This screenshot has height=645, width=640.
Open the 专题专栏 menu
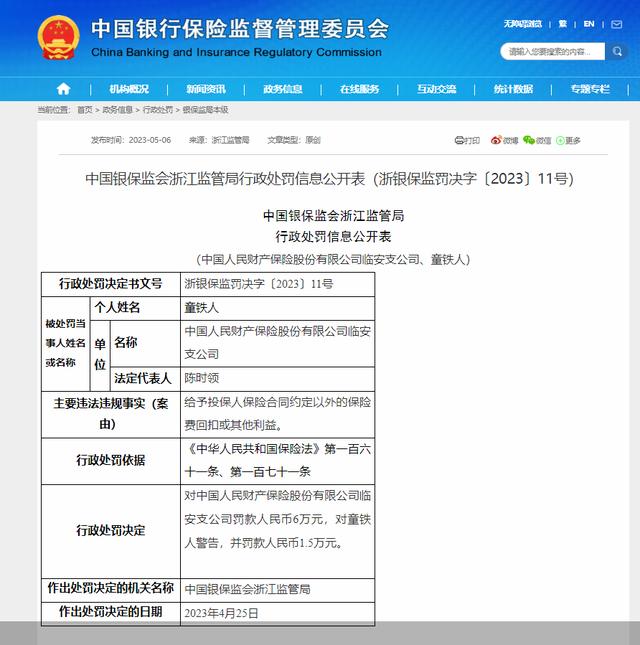(590, 89)
